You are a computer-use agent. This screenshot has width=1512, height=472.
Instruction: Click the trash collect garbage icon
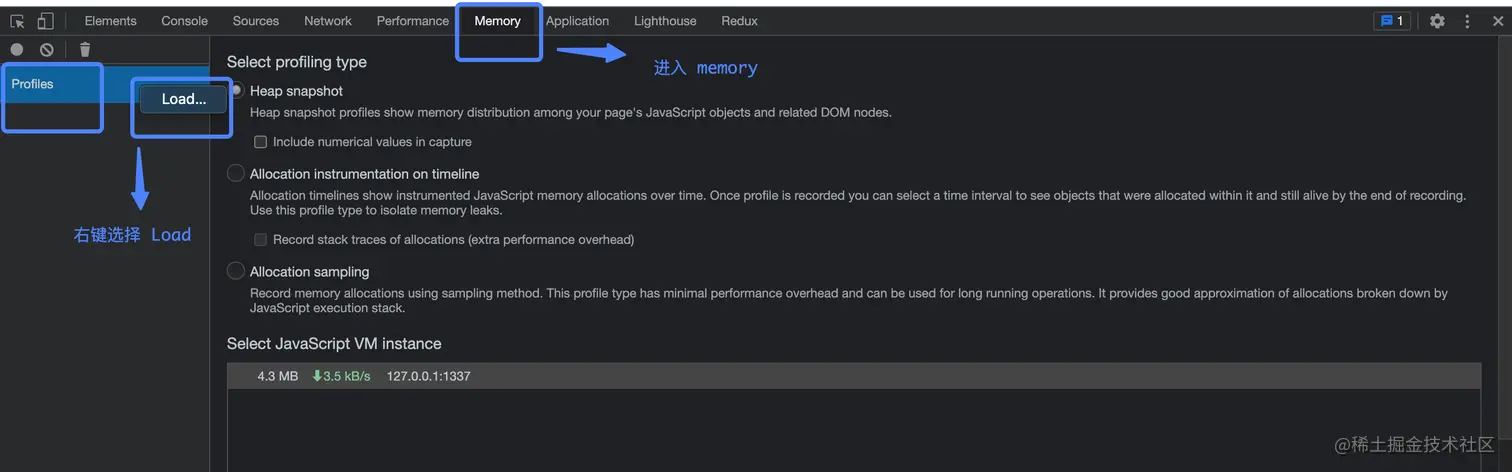tap(85, 49)
